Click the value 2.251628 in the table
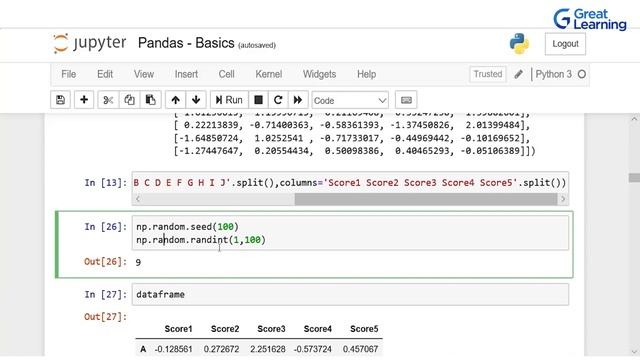Image resolution: width=640 pixels, height=360 pixels. pos(268,349)
